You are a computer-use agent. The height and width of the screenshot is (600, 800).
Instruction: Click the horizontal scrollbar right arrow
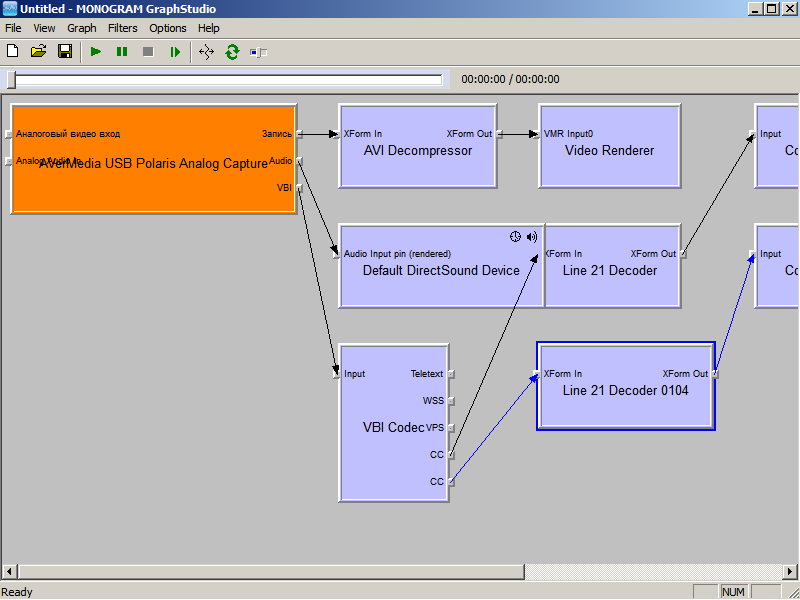[791, 572]
